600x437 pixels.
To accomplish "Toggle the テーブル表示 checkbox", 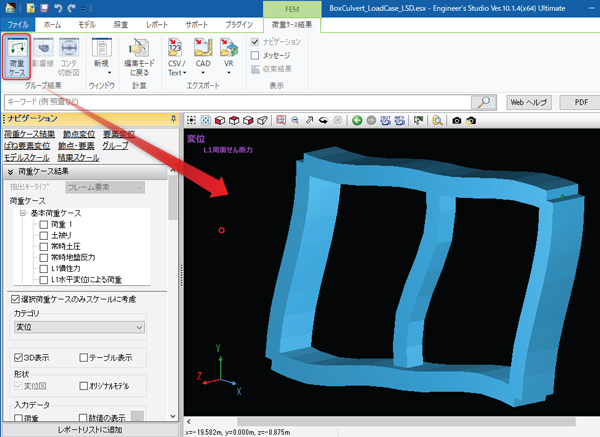I will tap(83, 357).
